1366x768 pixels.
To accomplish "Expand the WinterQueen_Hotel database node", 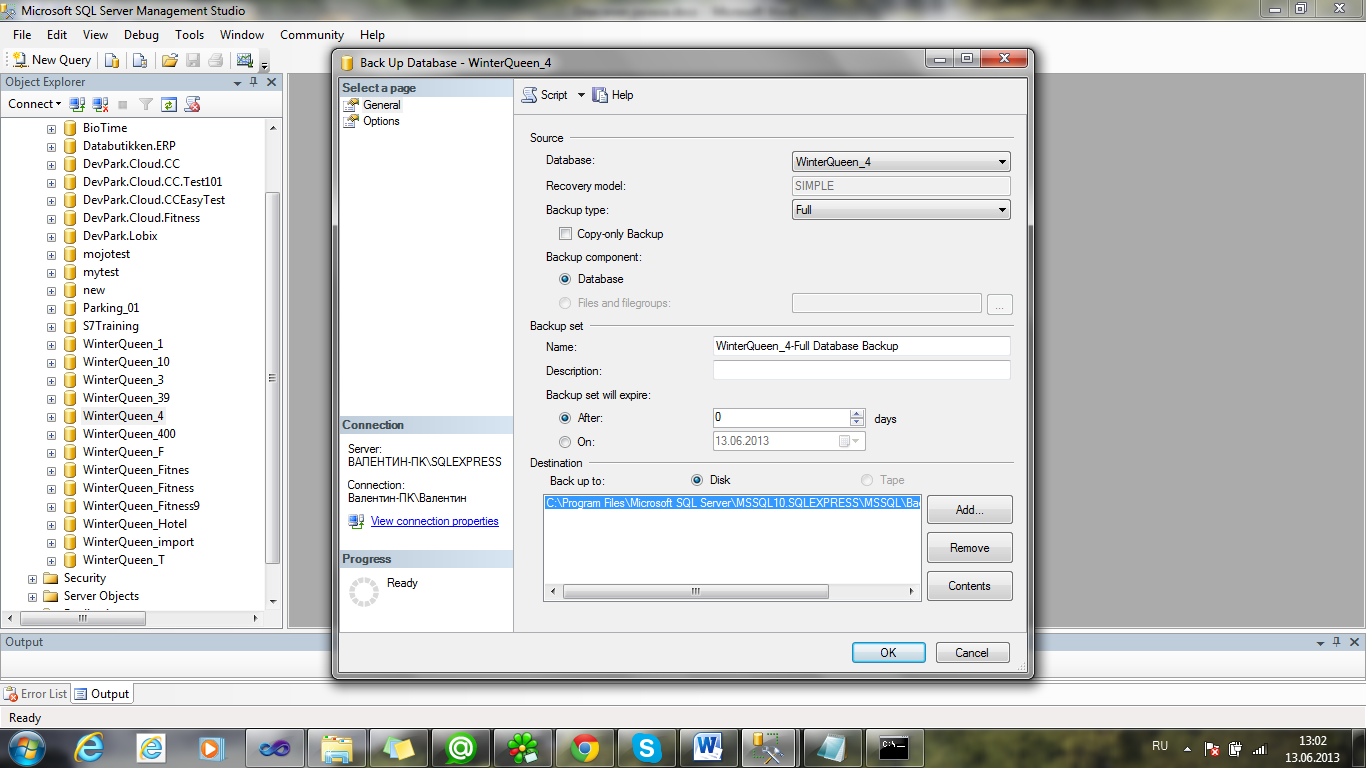I will [x=51, y=524].
